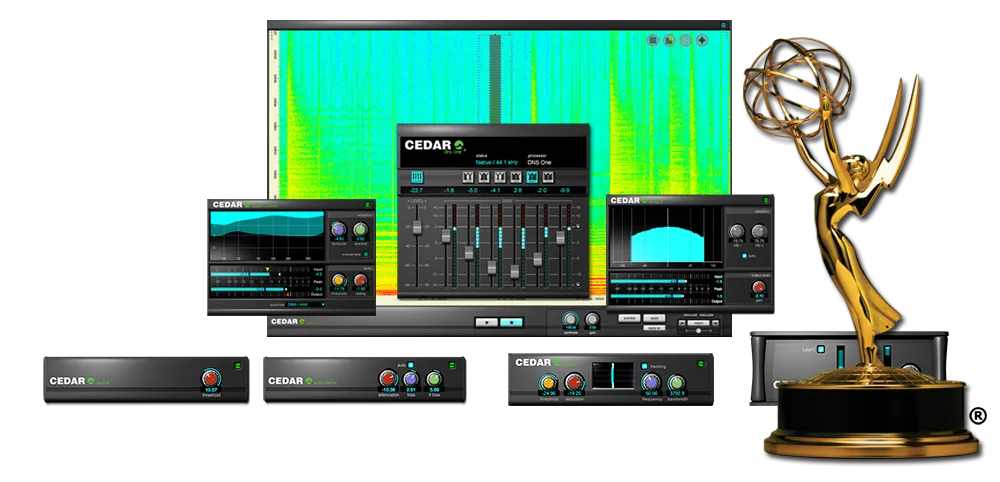1000x482 pixels.
Task: Click the search button in spectrogram window
Action: (698, 323)
